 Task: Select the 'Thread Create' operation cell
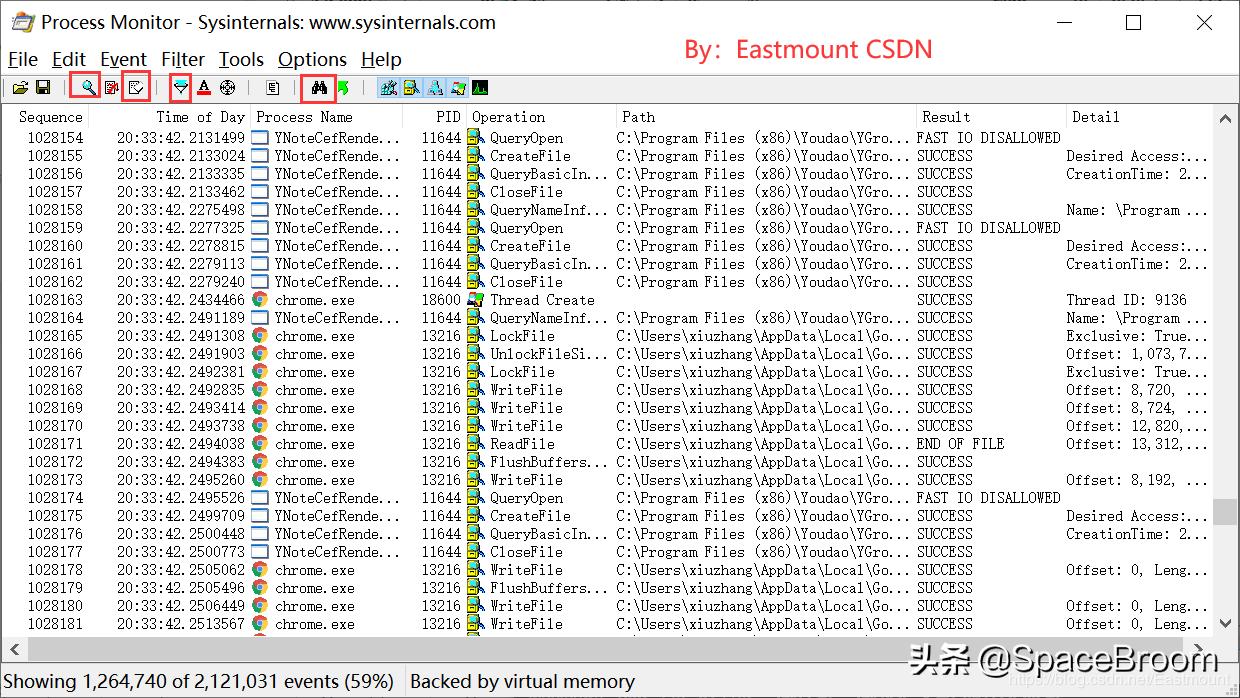(x=542, y=300)
